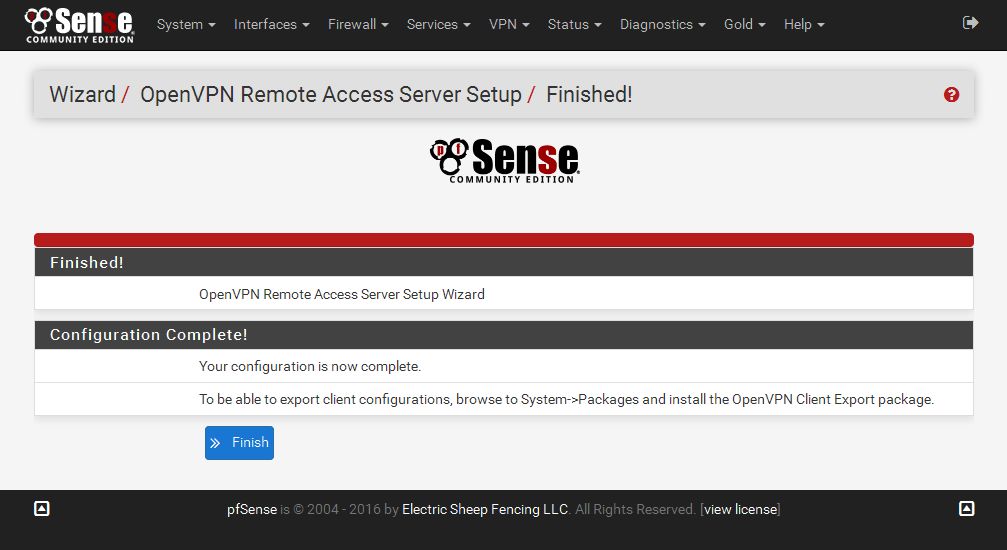Screen dimensions: 1007x550
Task: Expand the Interfaces menu
Action: click(272, 24)
